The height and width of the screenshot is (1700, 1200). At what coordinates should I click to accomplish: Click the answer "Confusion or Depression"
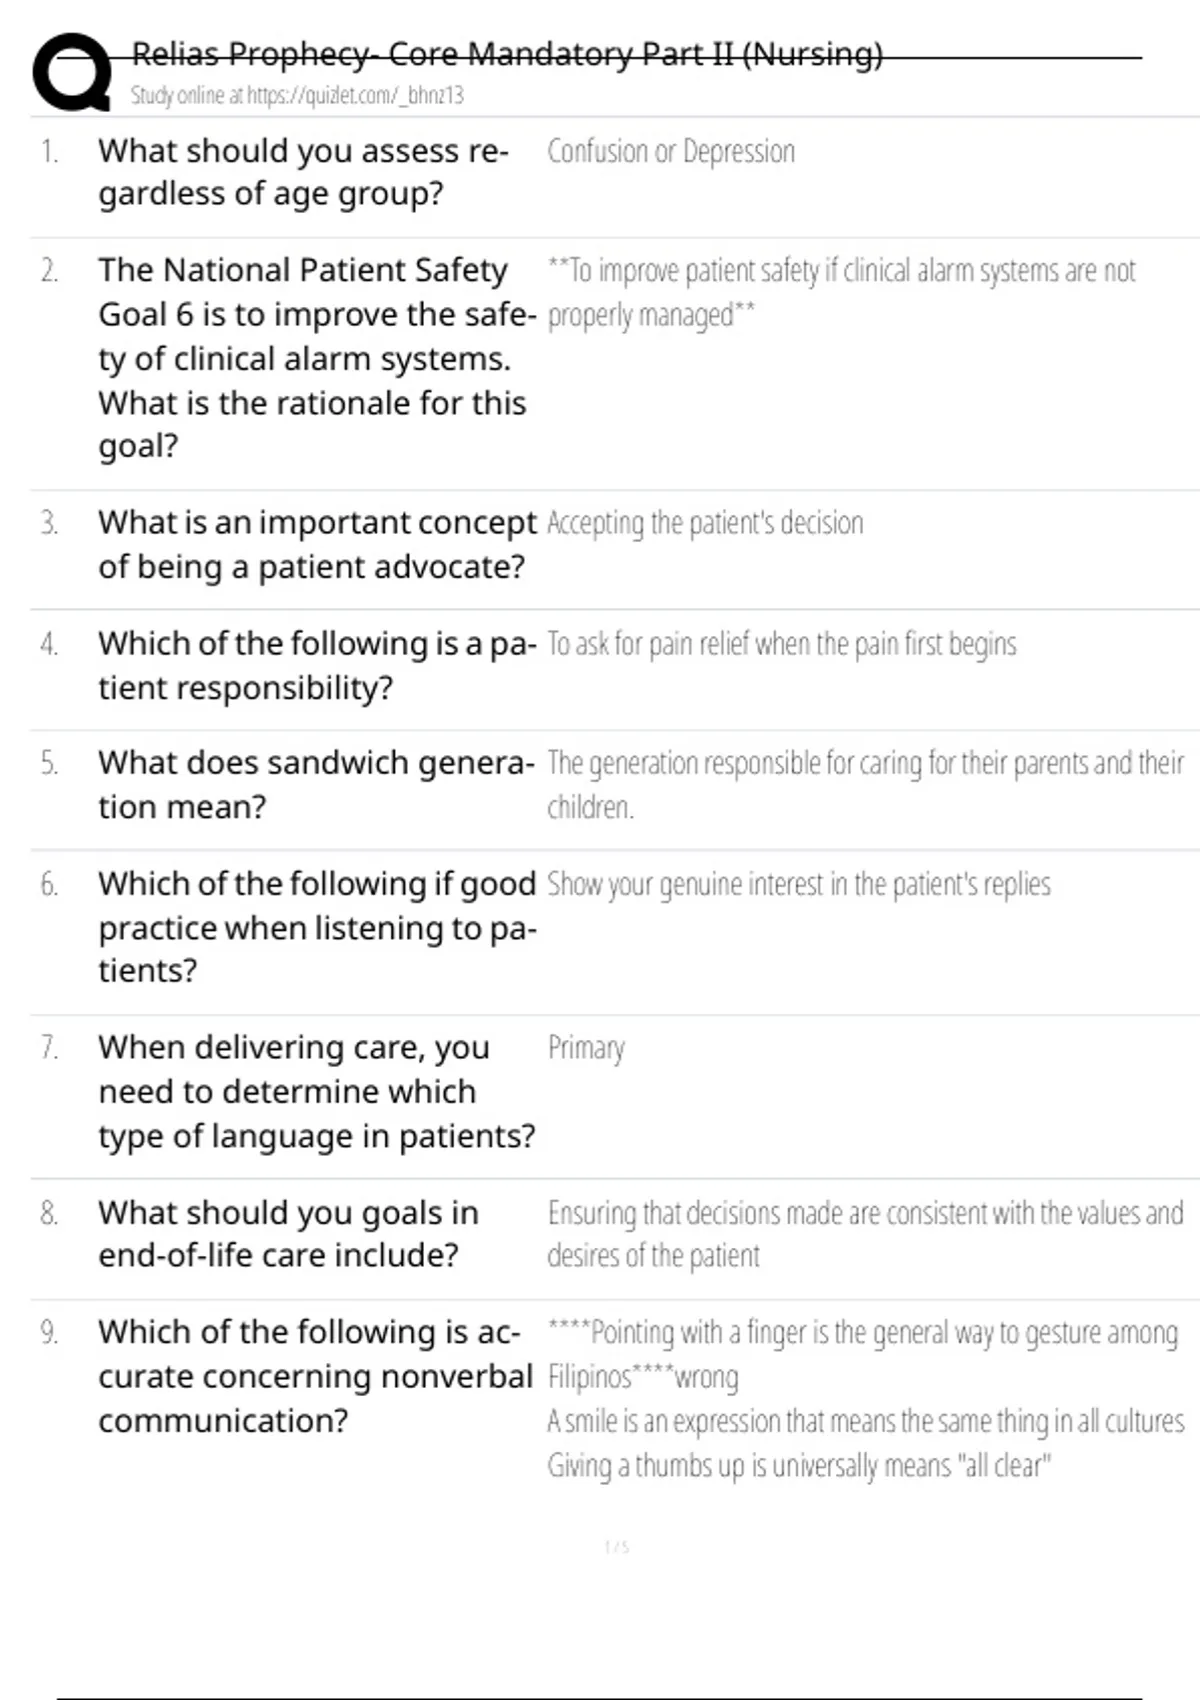[x=670, y=152]
